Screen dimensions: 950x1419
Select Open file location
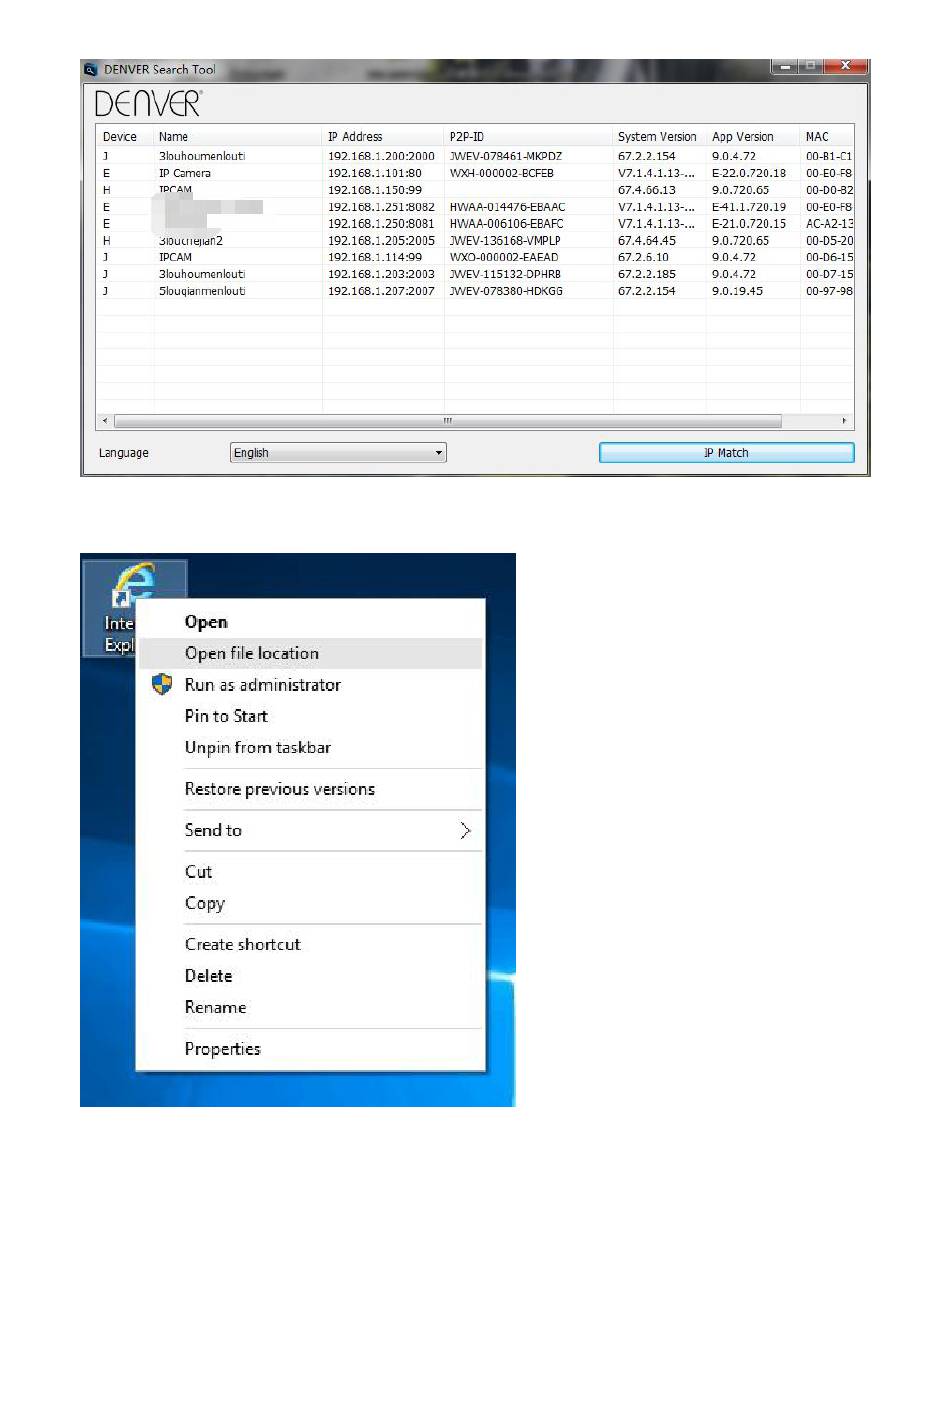pyautogui.click(x=252, y=653)
